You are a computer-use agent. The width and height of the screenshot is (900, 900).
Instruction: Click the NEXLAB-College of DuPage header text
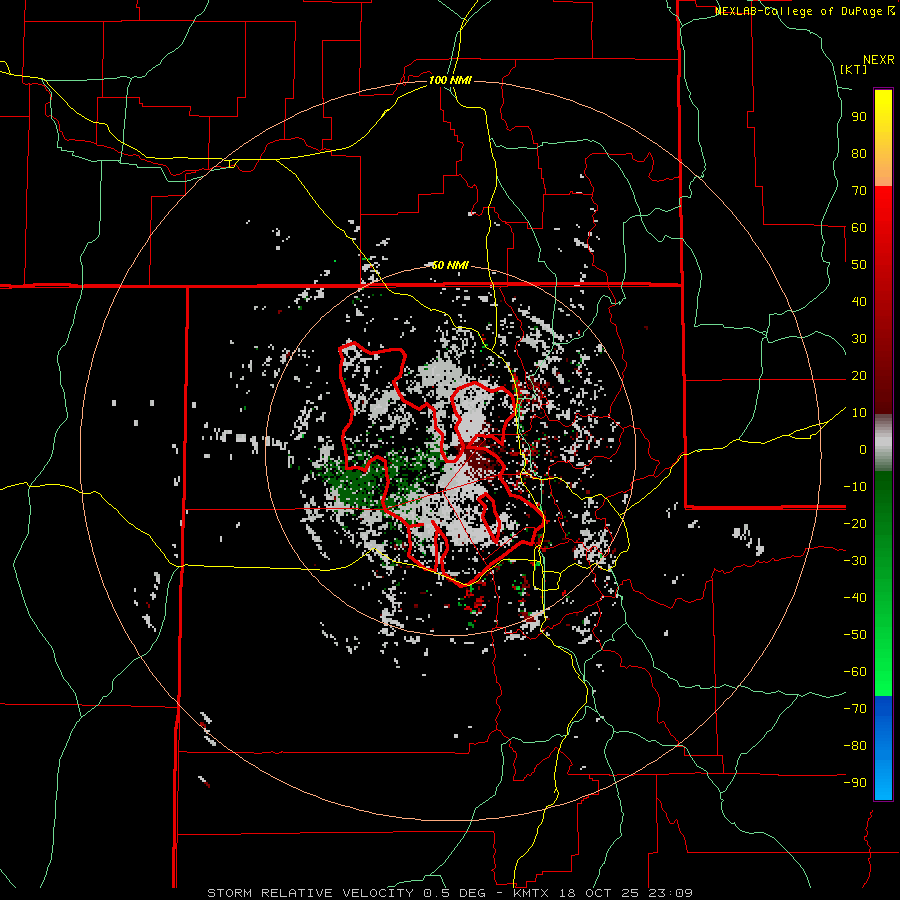pos(799,11)
